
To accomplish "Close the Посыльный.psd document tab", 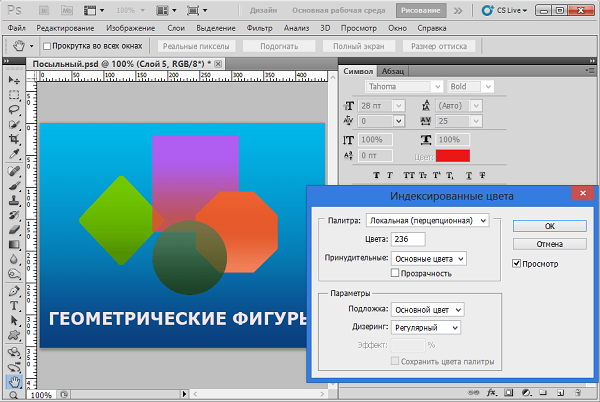I will pyautogui.click(x=218, y=64).
